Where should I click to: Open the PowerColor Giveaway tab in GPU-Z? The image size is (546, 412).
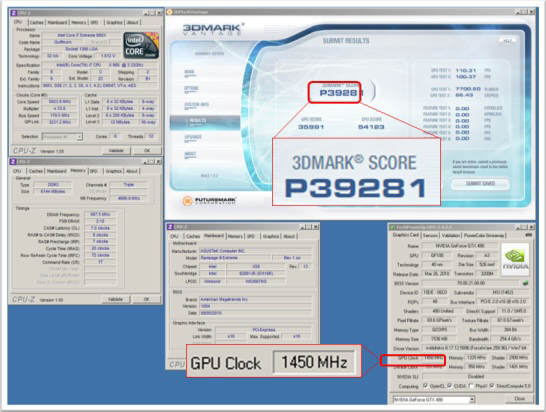484,235
